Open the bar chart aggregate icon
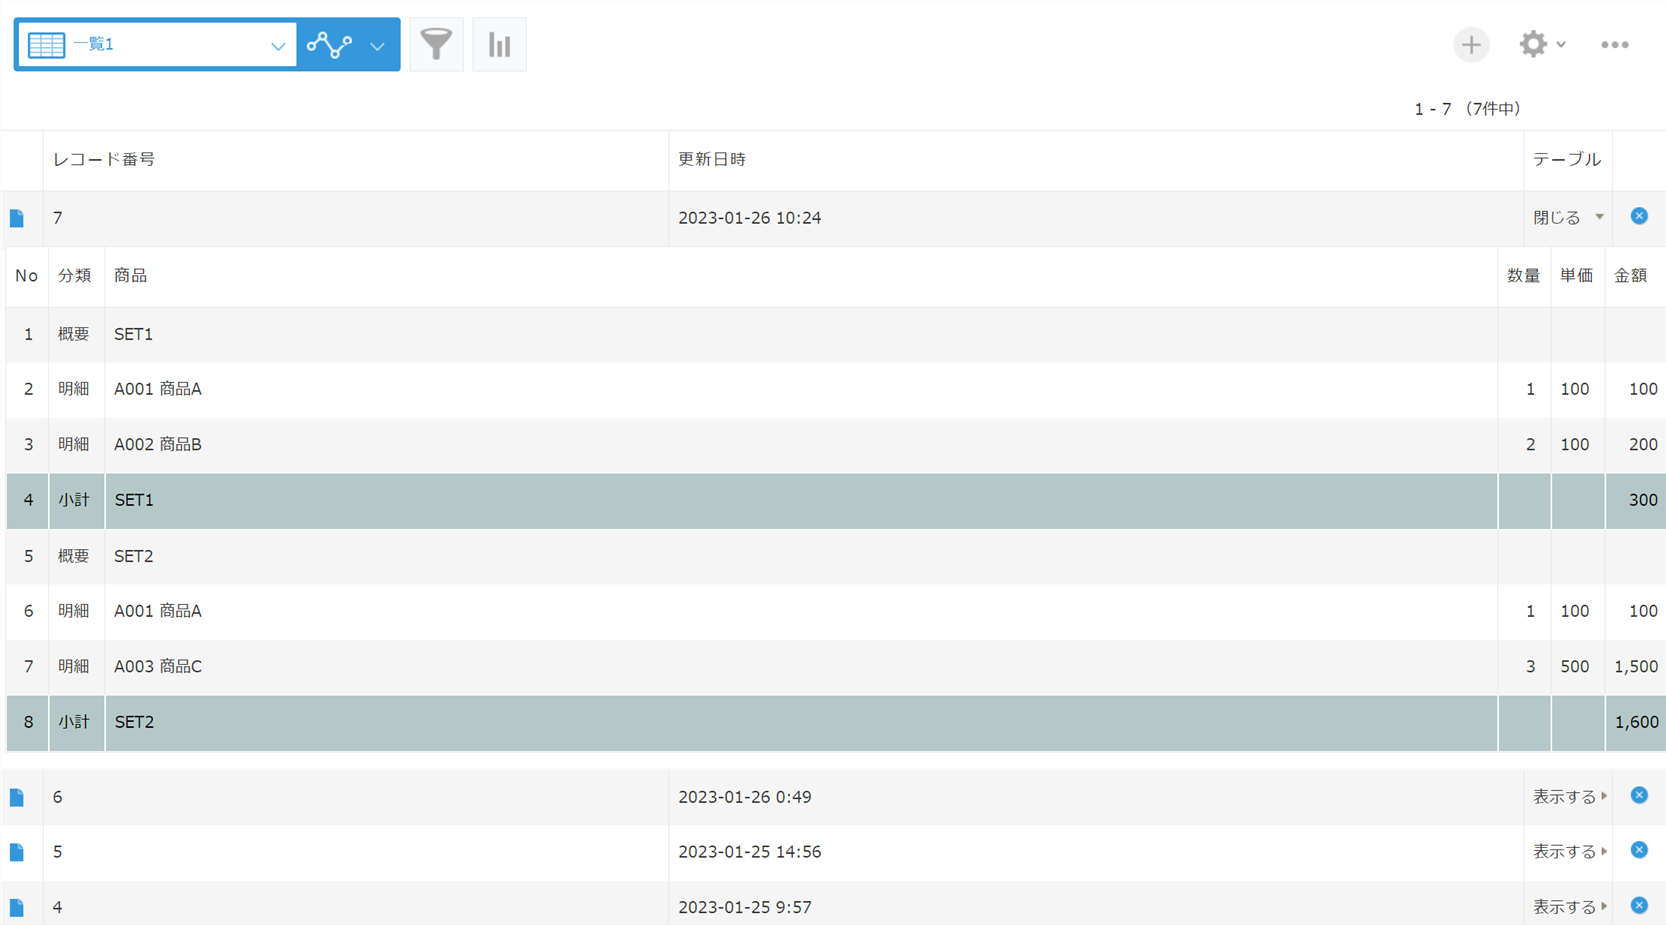 pos(500,44)
